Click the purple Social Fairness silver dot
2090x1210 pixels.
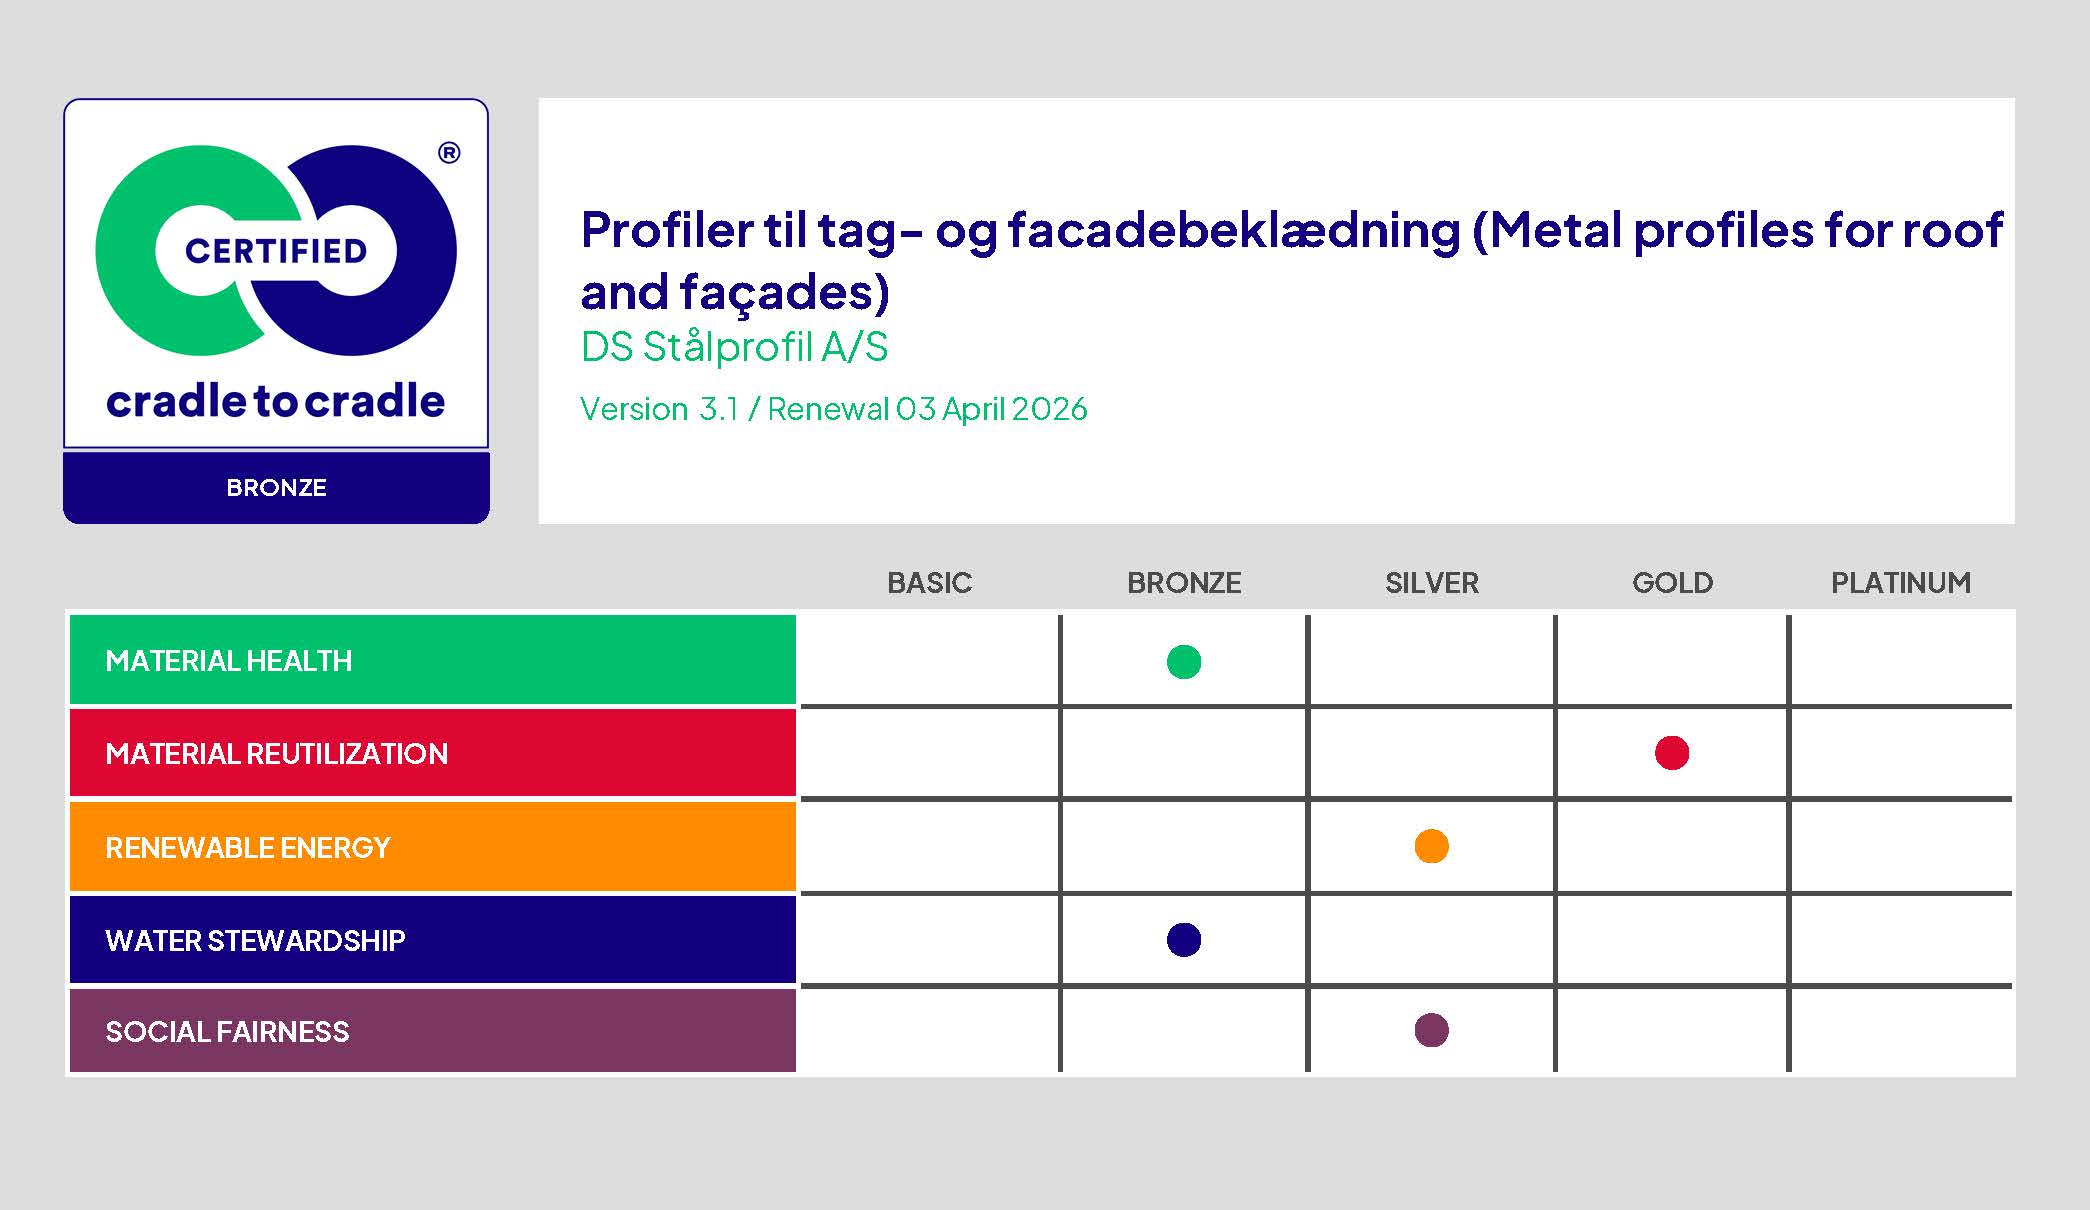coord(1431,1031)
